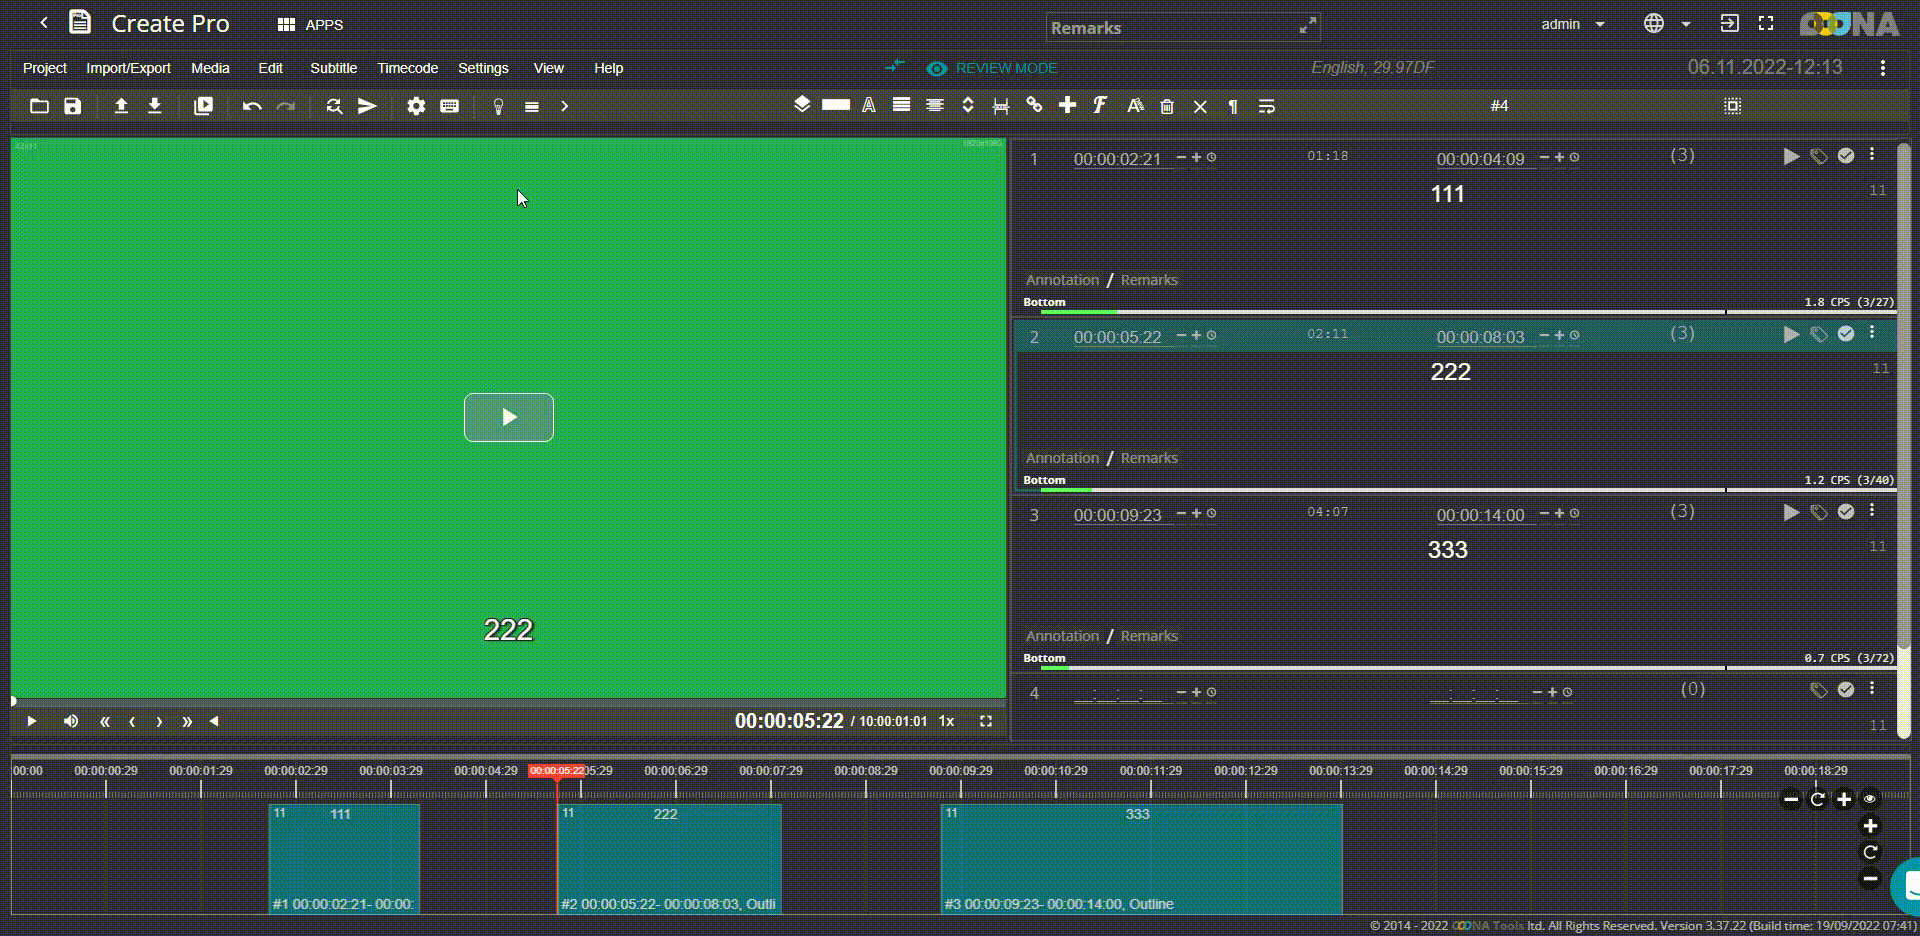Click the undo arrow in toolbar
Viewport: 1920px width, 936px height.
click(x=252, y=106)
